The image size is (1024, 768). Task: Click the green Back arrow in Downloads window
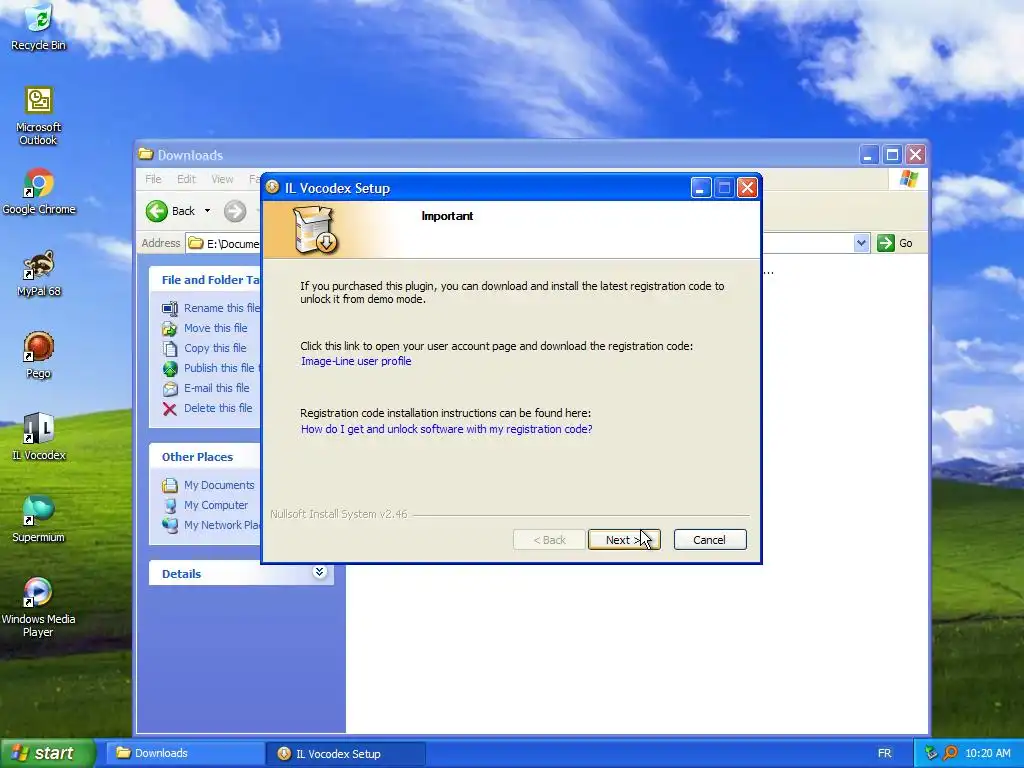[157, 211]
